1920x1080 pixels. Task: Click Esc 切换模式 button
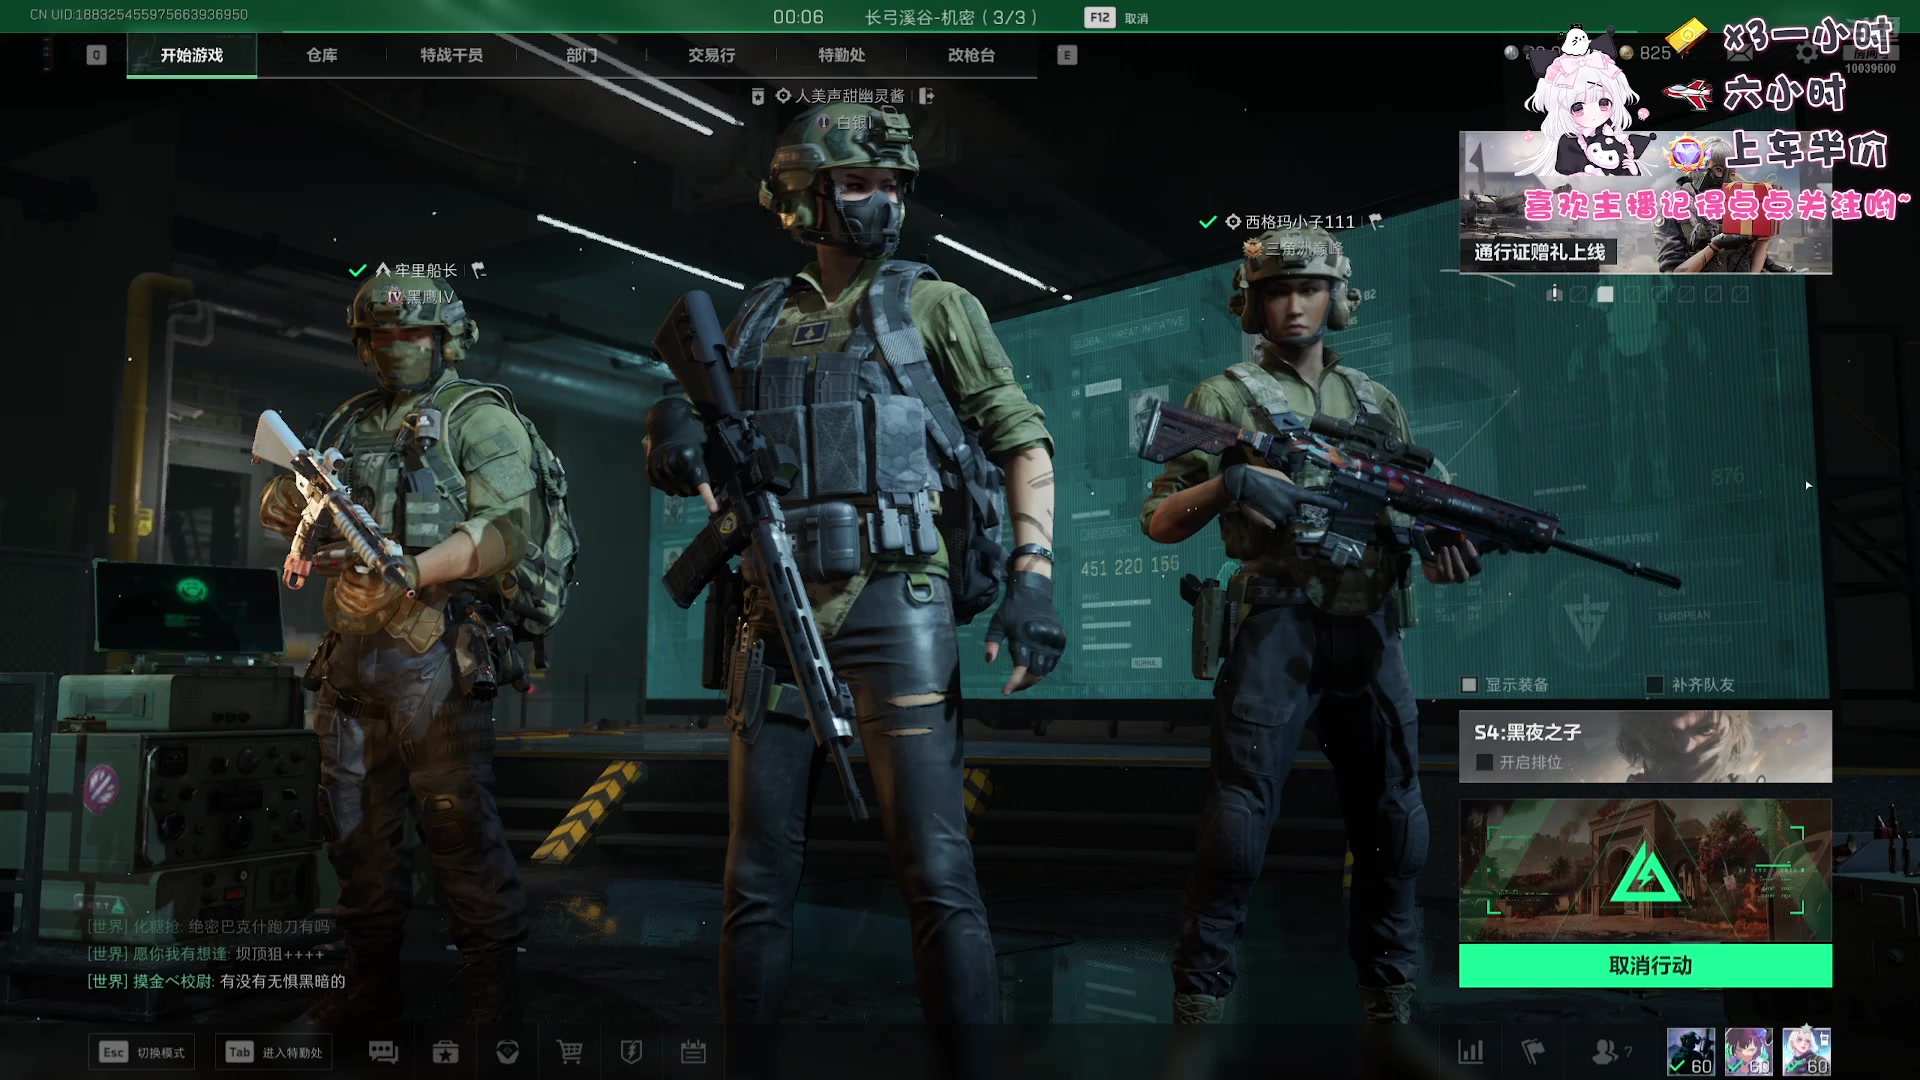pyautogui.click(x=141, y=1052)
